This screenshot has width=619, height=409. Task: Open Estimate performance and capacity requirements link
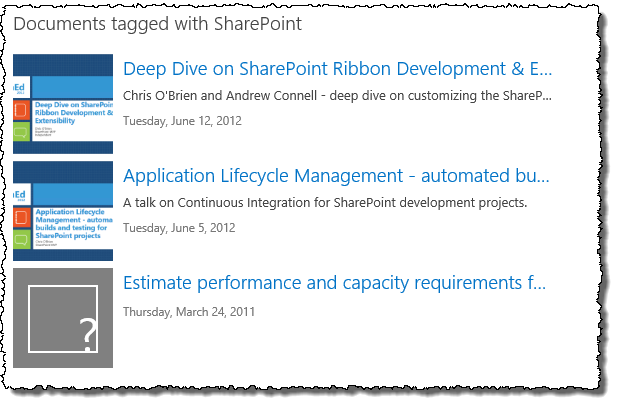(x=335, y=283)
